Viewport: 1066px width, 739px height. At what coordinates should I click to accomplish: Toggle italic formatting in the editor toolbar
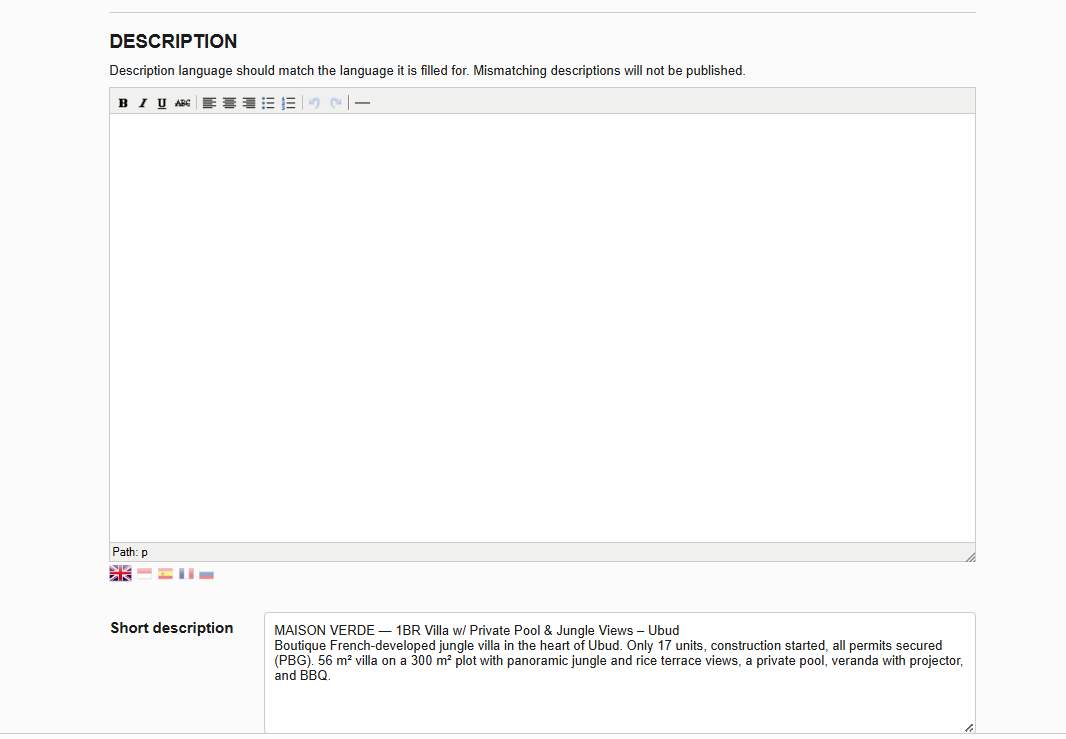143,103
